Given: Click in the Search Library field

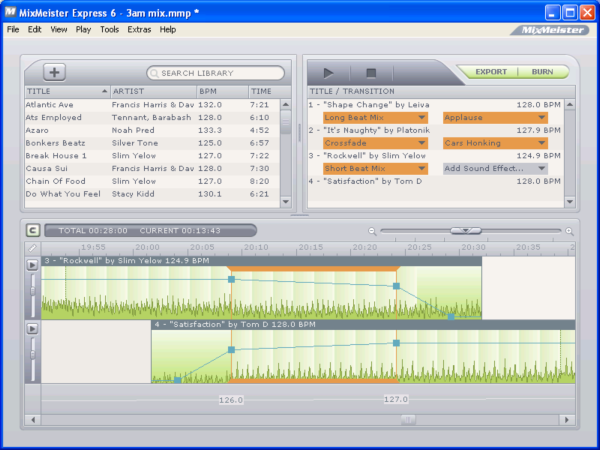Looking at the screenshot, I should pyautogui.click(x=215, y=73).
